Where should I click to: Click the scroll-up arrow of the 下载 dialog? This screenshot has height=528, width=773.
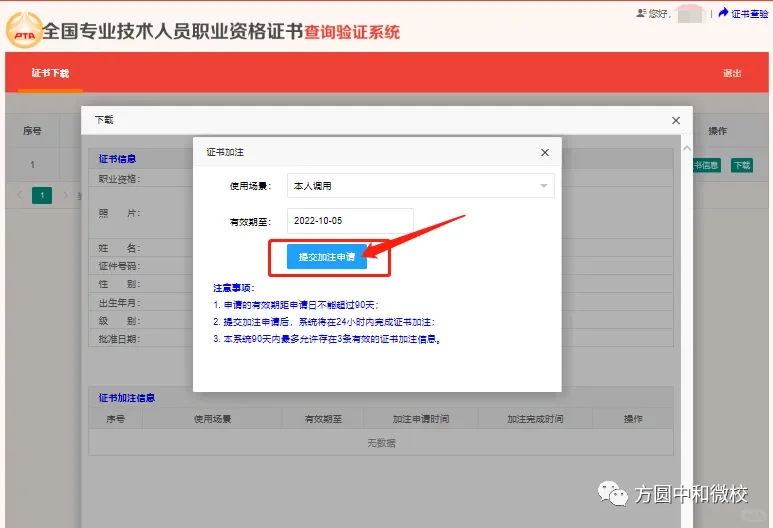pyautogui.click(x=687, y=148)
